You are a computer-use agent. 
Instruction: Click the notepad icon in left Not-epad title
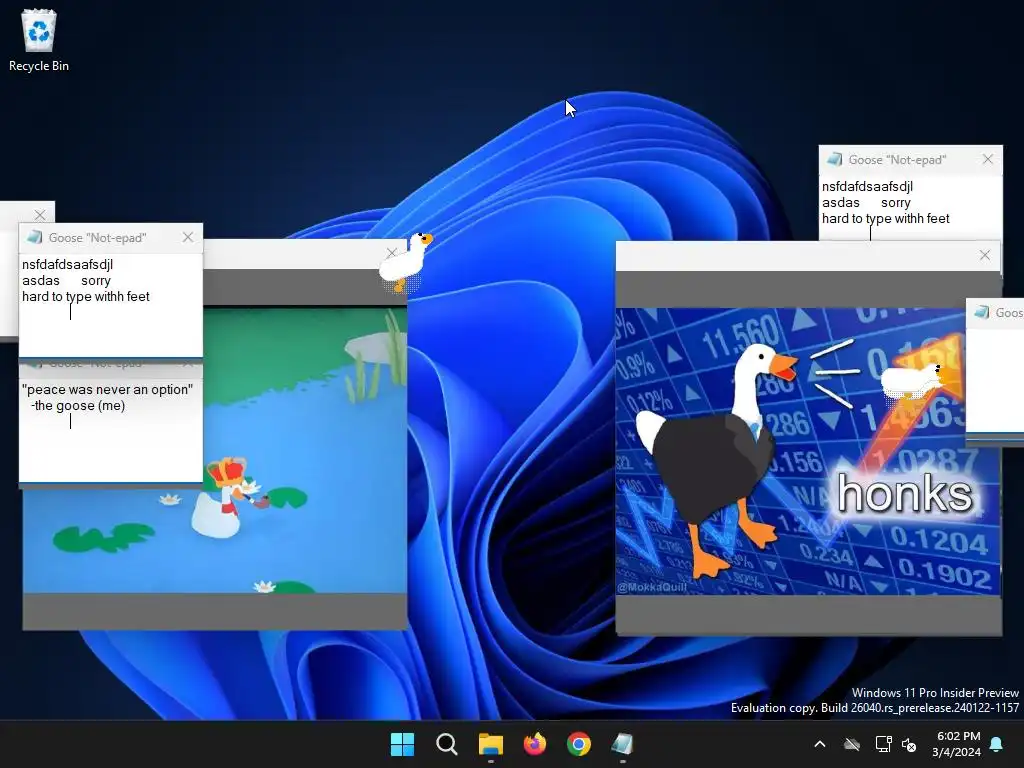pos(34,237)
